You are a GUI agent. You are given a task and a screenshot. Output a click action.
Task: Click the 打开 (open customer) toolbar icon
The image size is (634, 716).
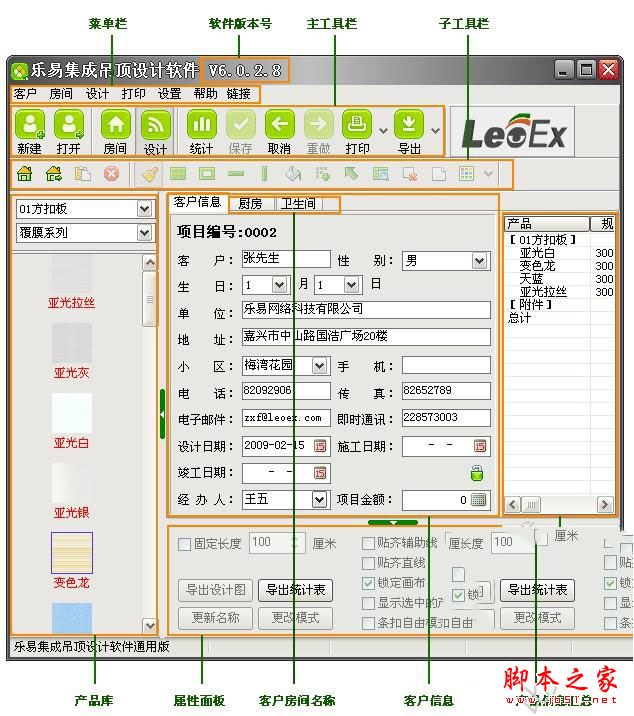pyautogui.click(x=69, y=125)
